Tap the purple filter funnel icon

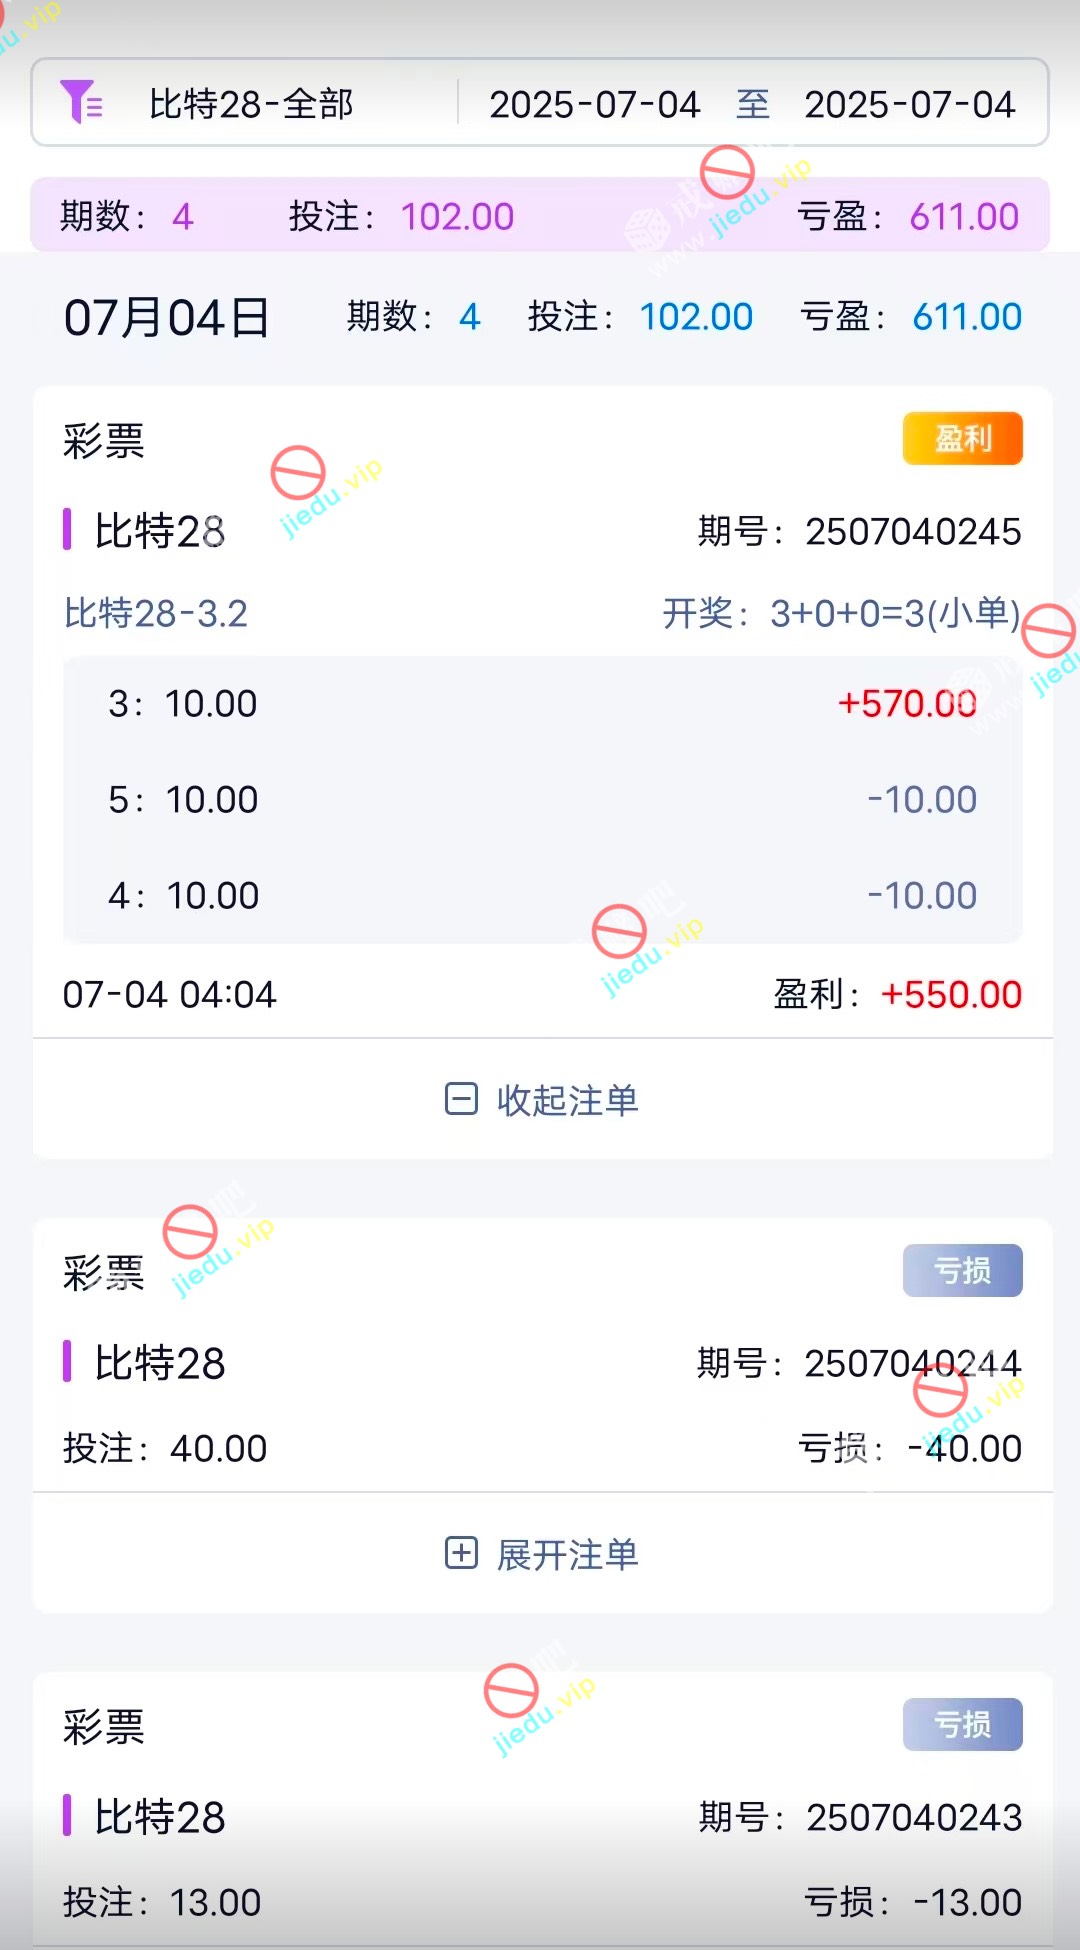click(81, 102)
